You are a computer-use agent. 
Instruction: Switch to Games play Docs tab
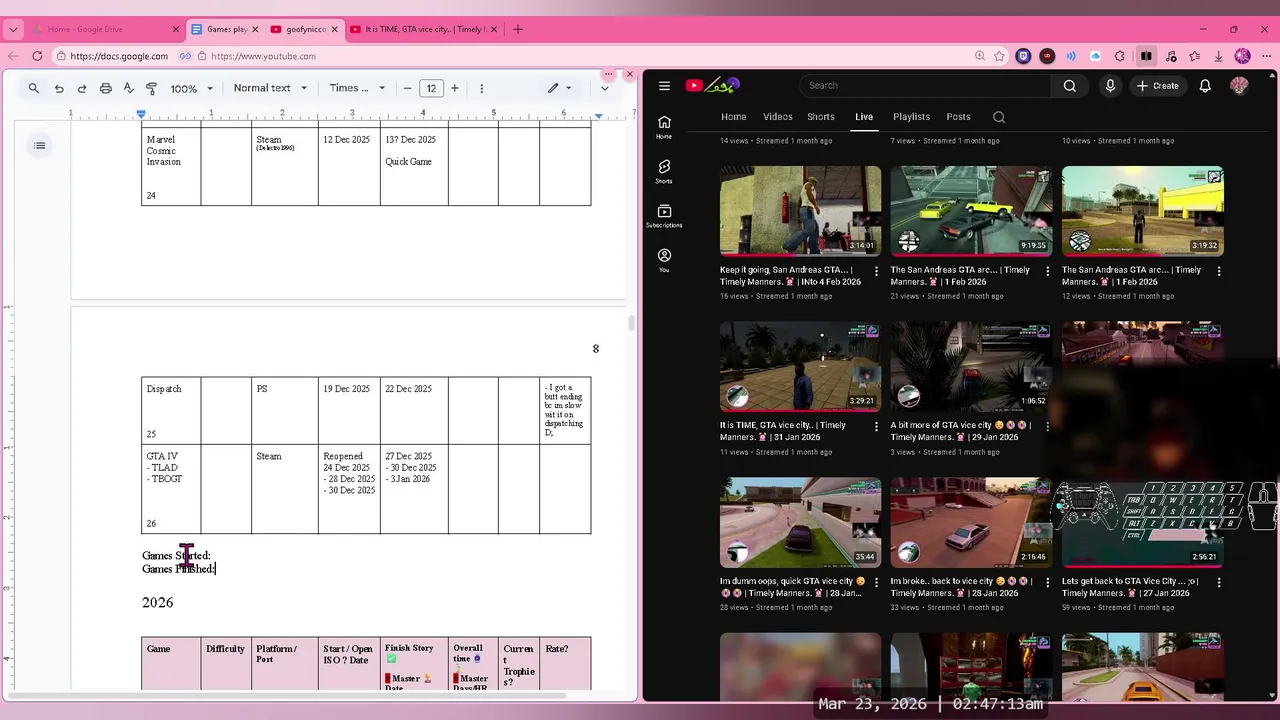226,29
